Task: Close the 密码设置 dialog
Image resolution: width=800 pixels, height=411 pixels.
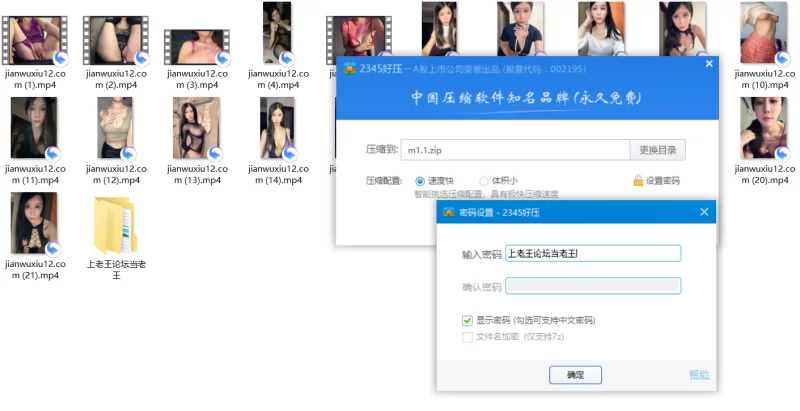Action: click(704, 212)
